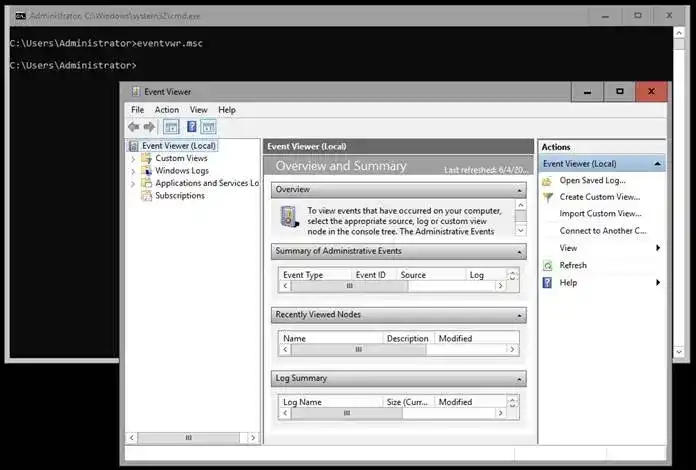Viewport: 696px width, 470px height.
Task: Click right scroll arrow in Log Summary table
Action: 500,413
